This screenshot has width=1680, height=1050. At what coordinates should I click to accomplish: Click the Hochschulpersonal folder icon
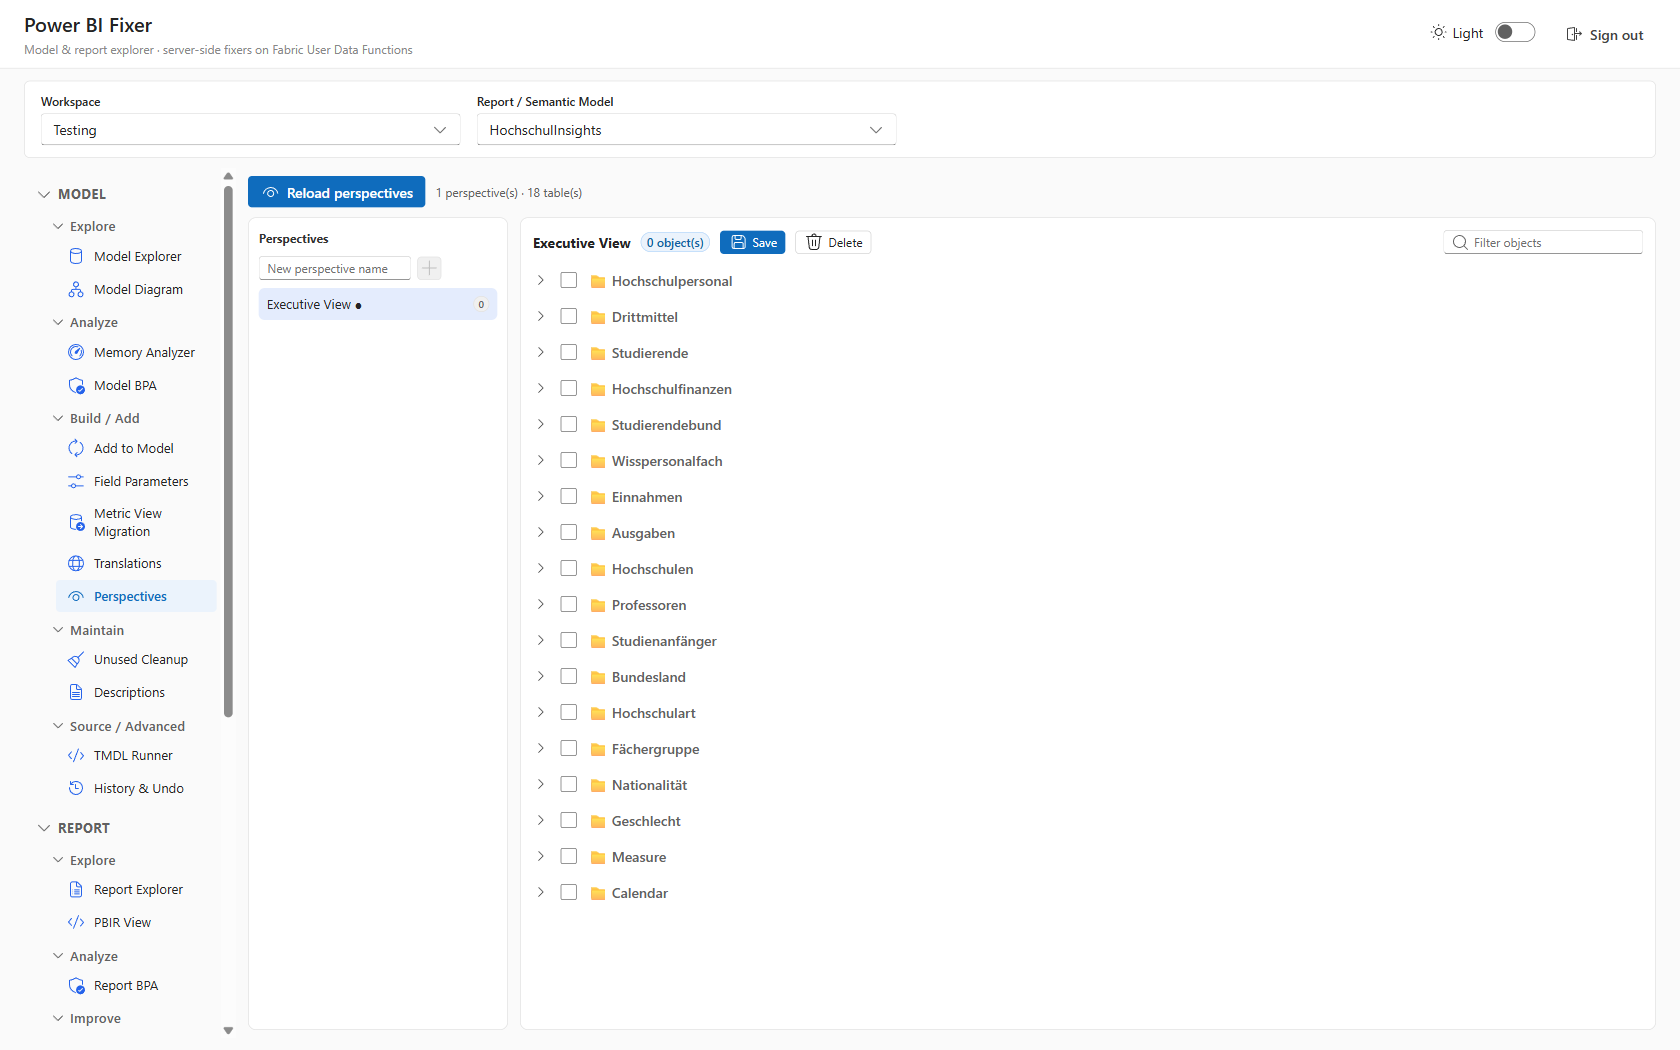(x=598, y=282)
